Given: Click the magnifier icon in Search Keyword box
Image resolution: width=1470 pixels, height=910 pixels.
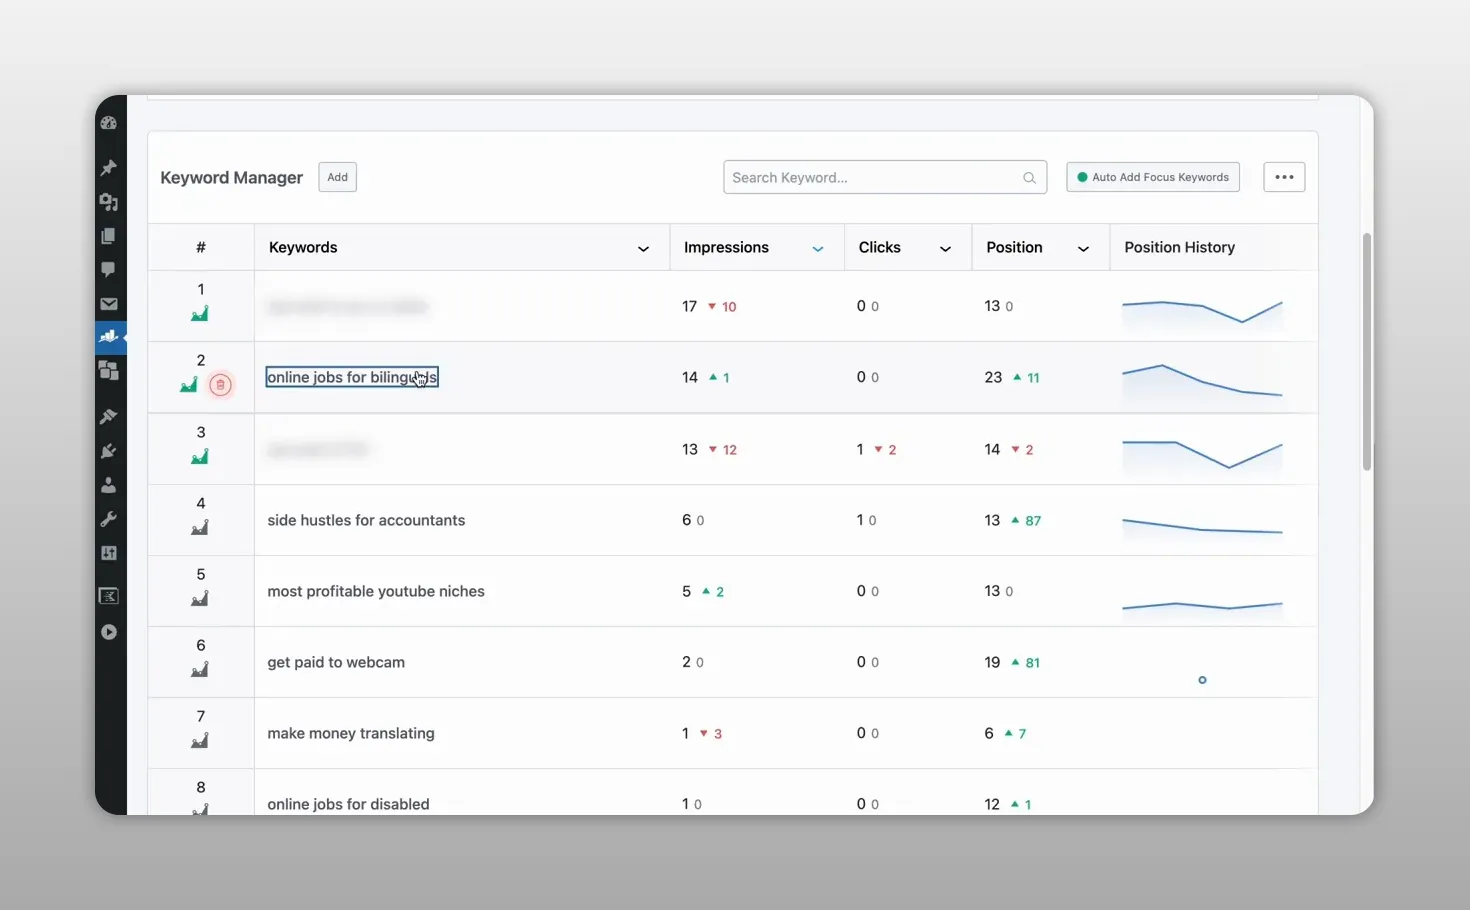Looking at the screenshot, I should click(1029, 178).
